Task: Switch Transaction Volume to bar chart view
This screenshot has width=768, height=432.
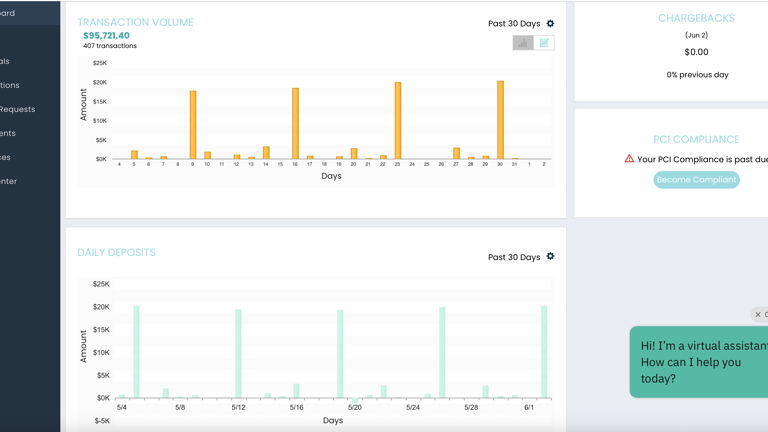Action: coord(522,43)
